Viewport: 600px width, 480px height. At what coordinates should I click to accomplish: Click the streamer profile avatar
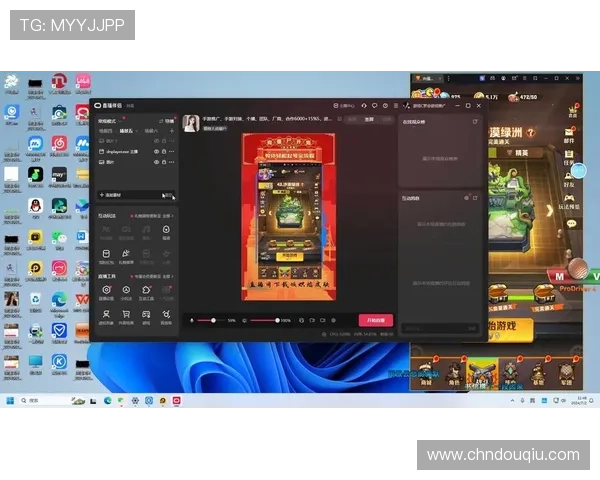pos(190,122)
